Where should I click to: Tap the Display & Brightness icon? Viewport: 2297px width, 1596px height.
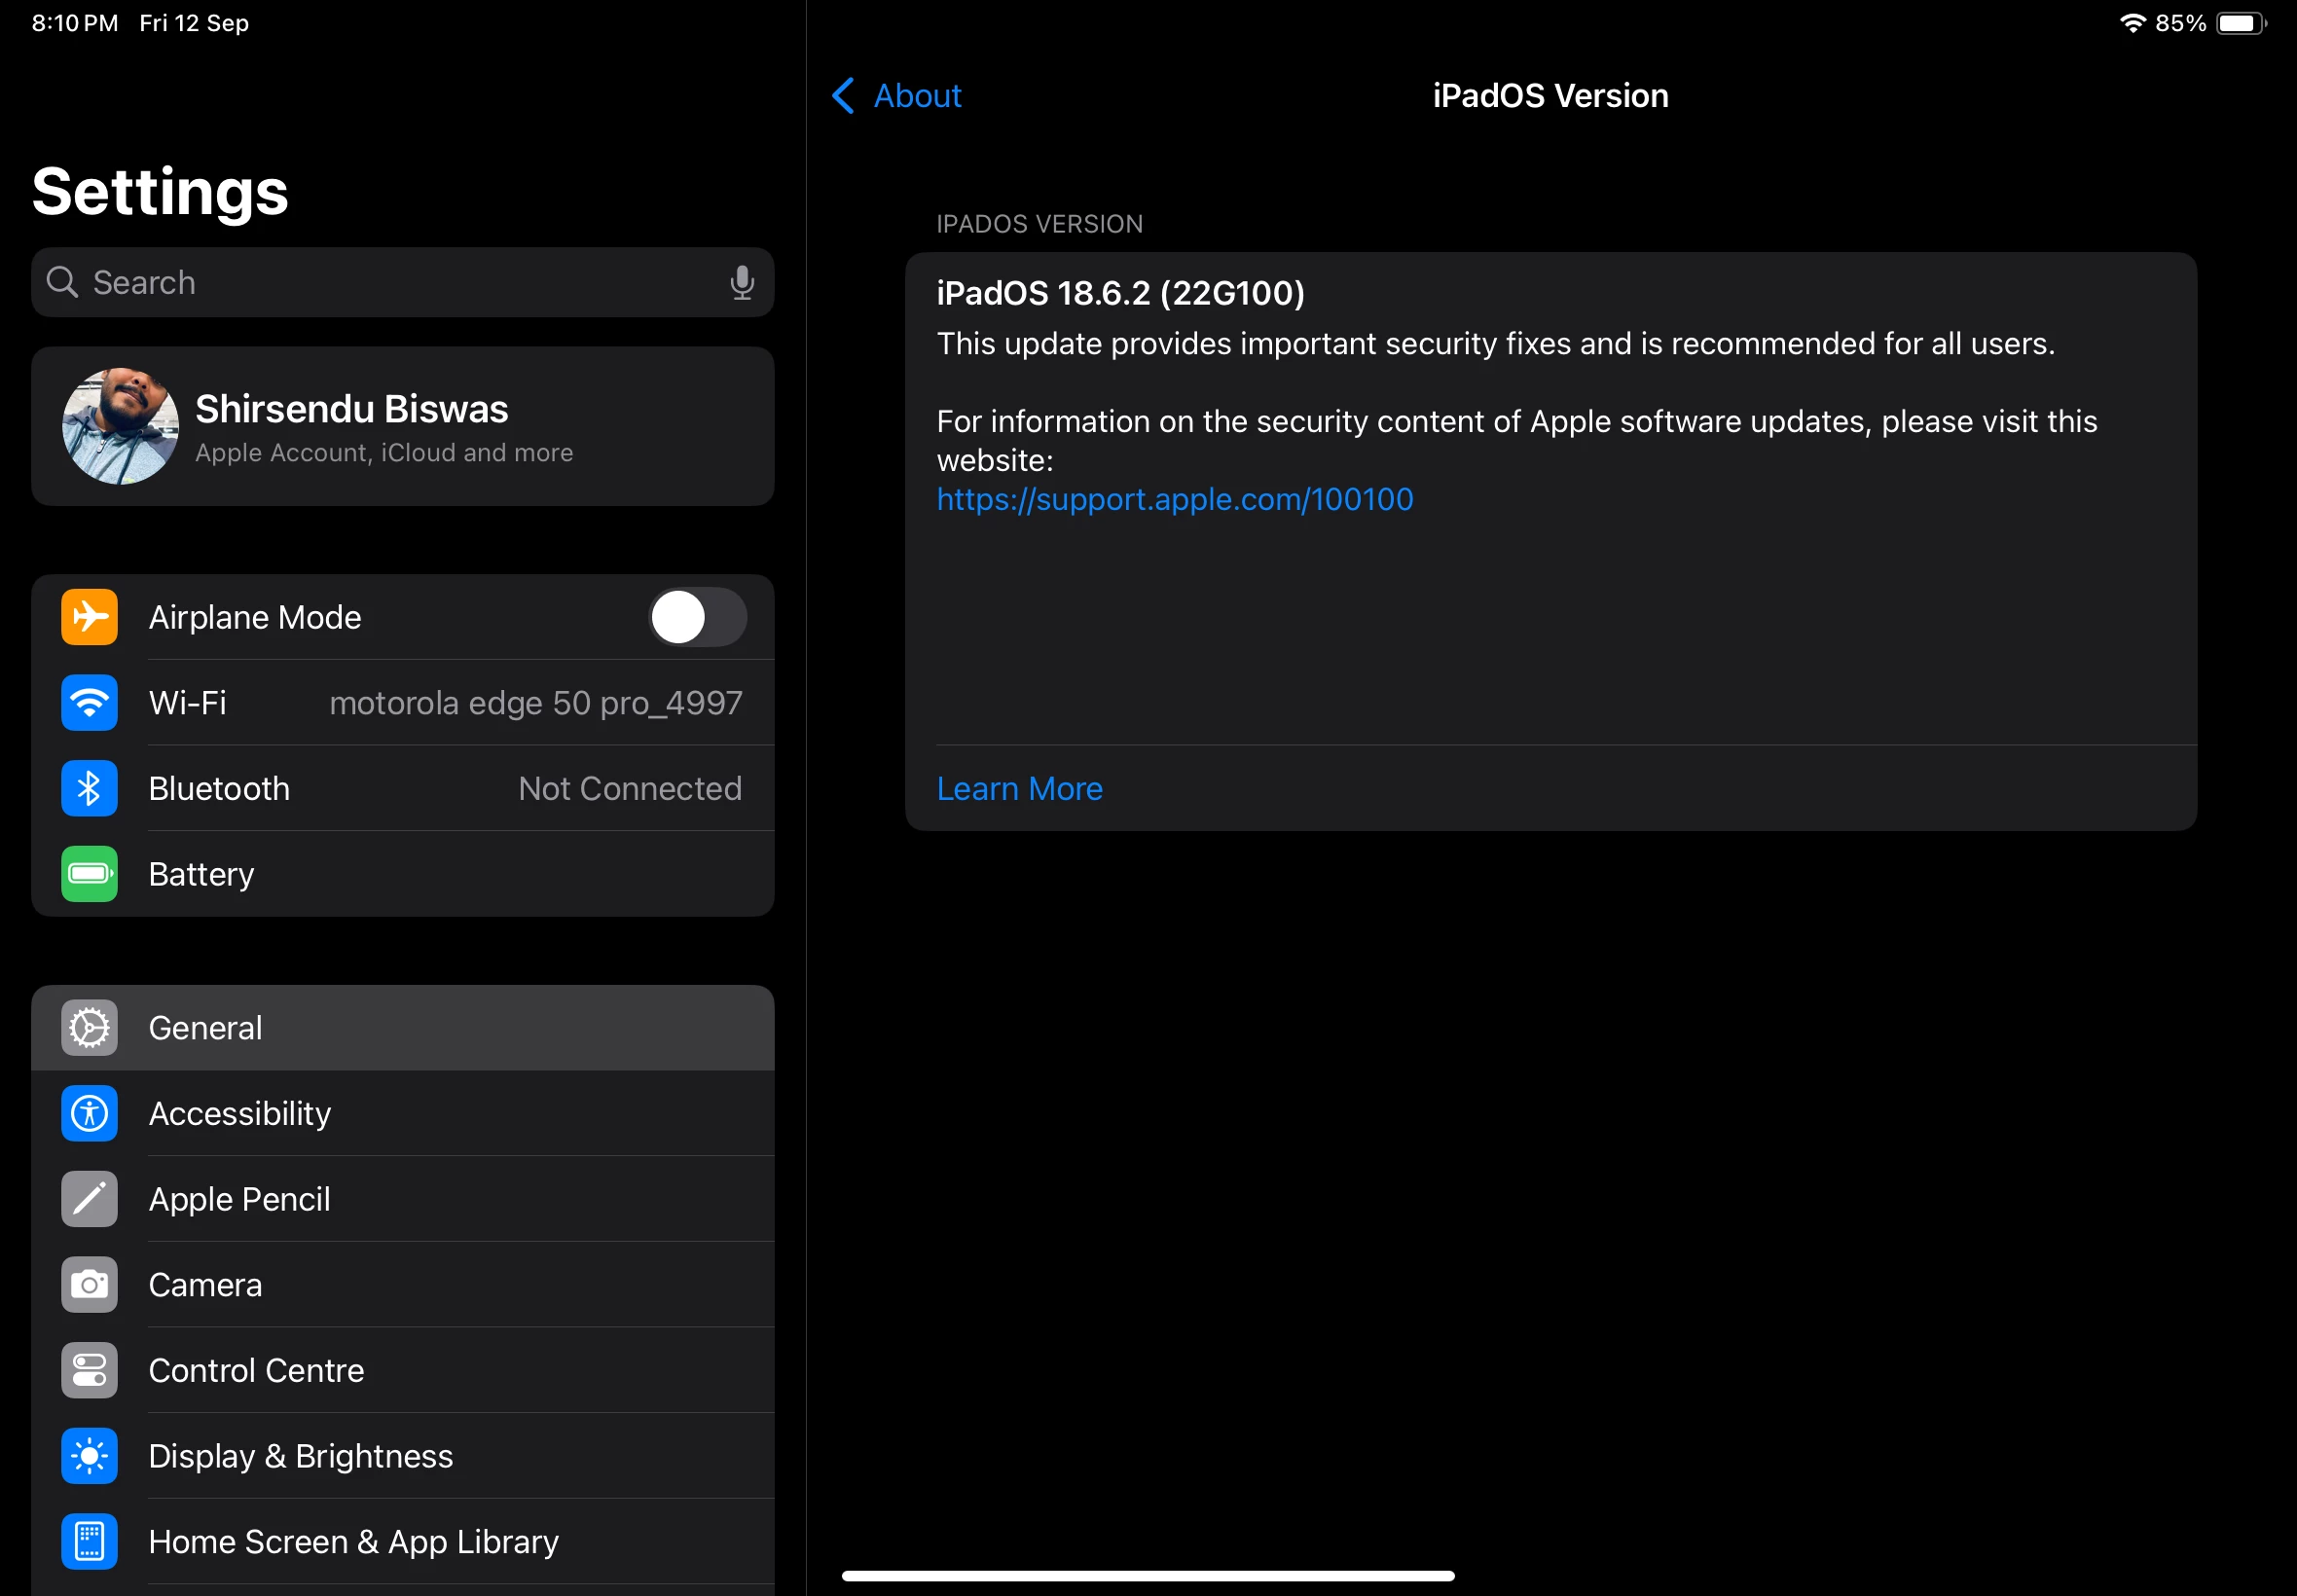(89, 1456)
